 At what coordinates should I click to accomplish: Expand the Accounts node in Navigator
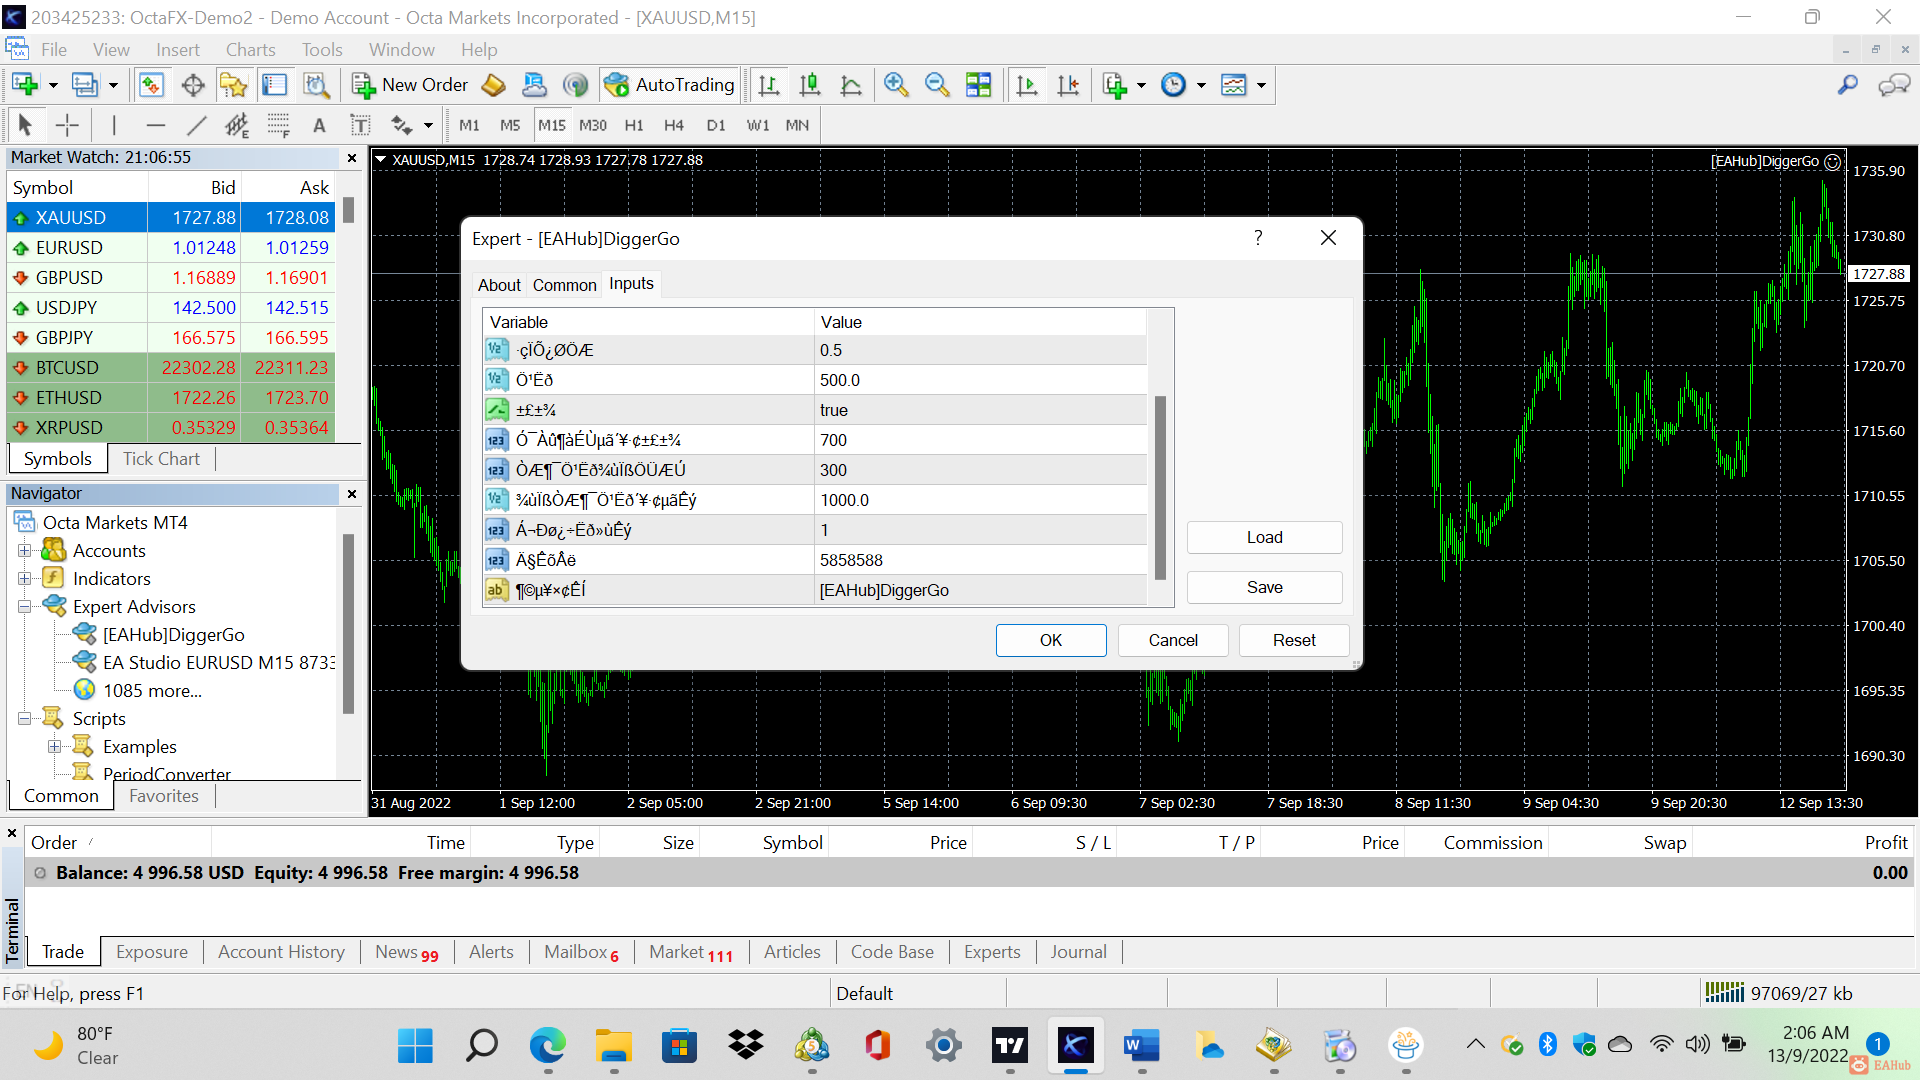tap(25, 551)
